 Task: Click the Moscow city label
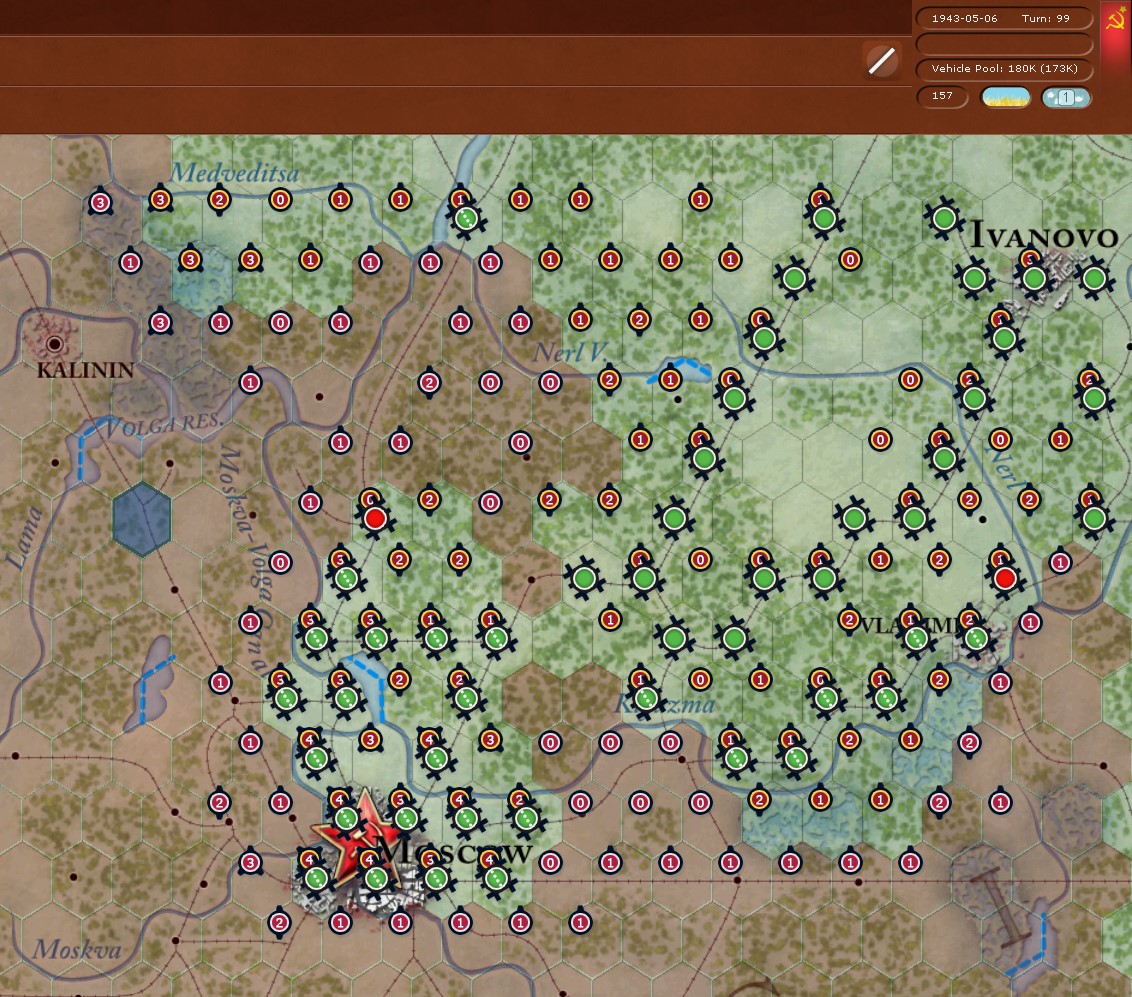tap(455, 852)
